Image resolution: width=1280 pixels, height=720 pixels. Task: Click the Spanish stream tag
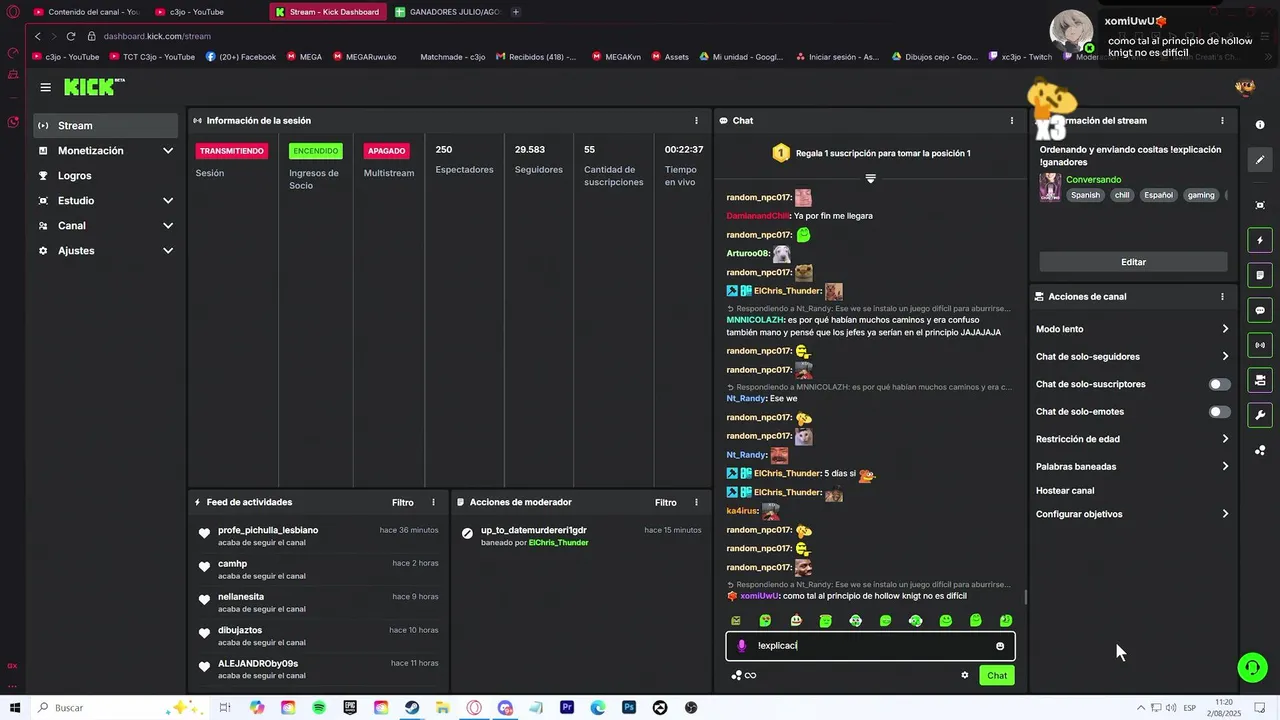click(1085, 196)
